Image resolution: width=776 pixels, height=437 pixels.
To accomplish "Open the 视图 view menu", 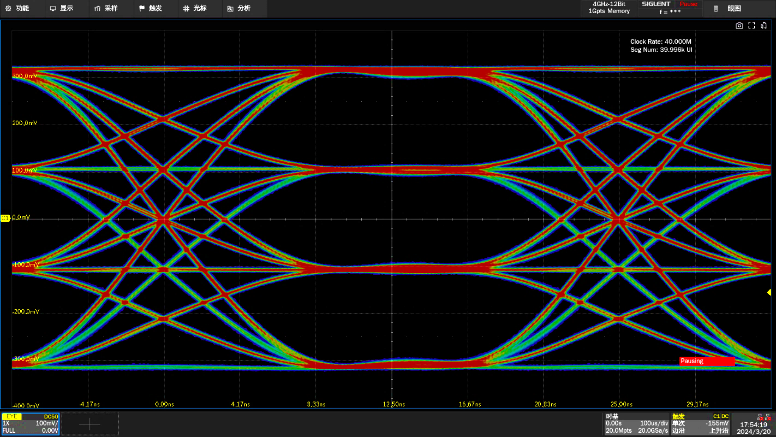I will (734, 7).
